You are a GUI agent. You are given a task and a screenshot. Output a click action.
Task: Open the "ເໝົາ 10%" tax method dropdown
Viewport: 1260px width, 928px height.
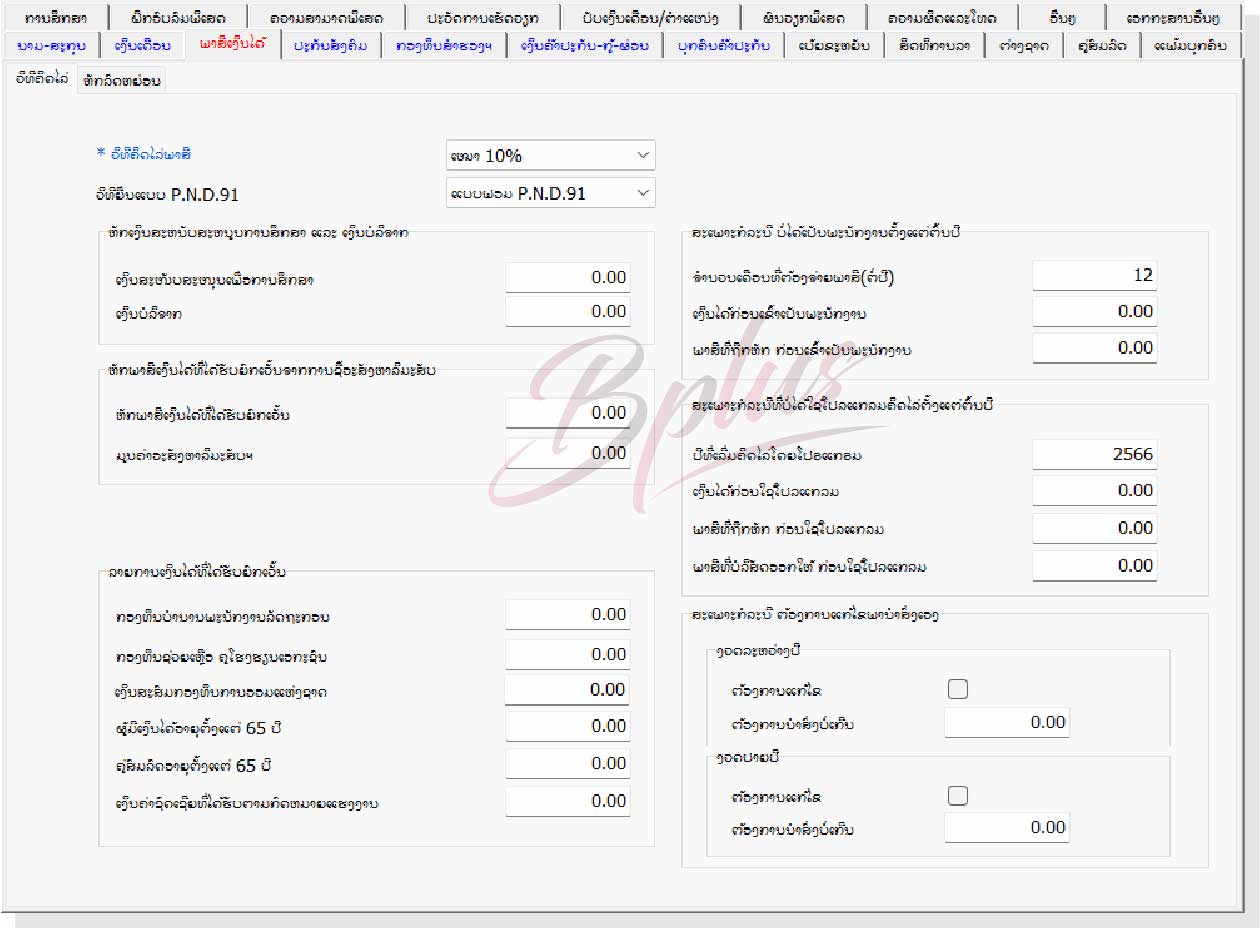click(549, 155)
